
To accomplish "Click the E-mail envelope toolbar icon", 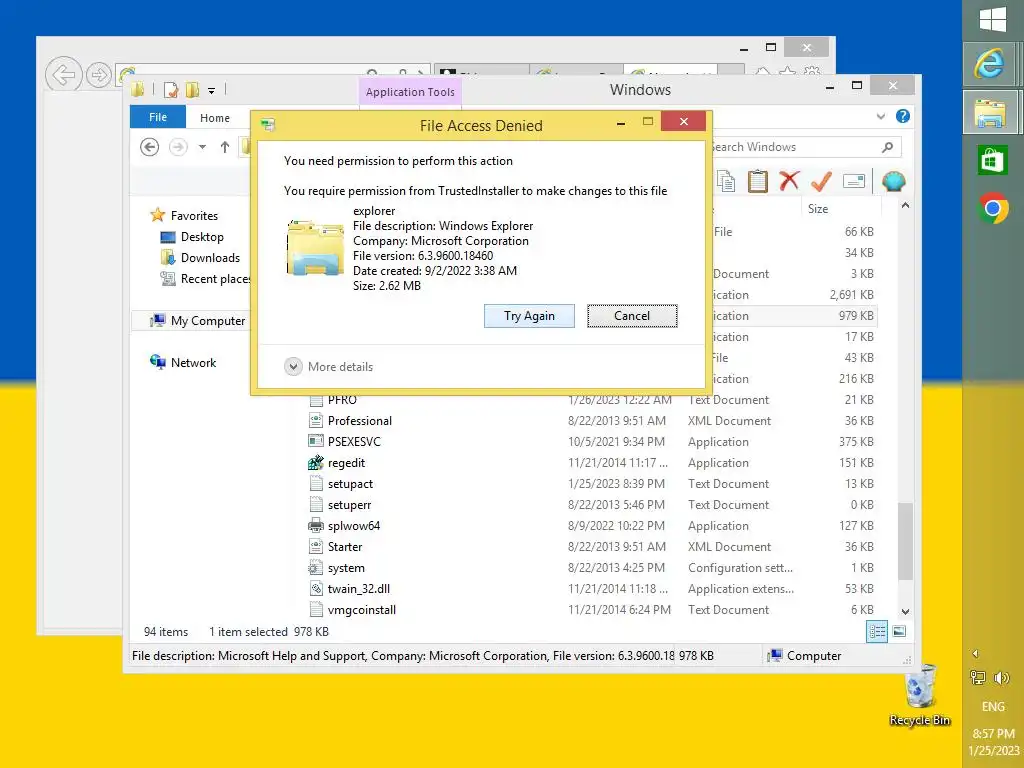I will point(854,181).
